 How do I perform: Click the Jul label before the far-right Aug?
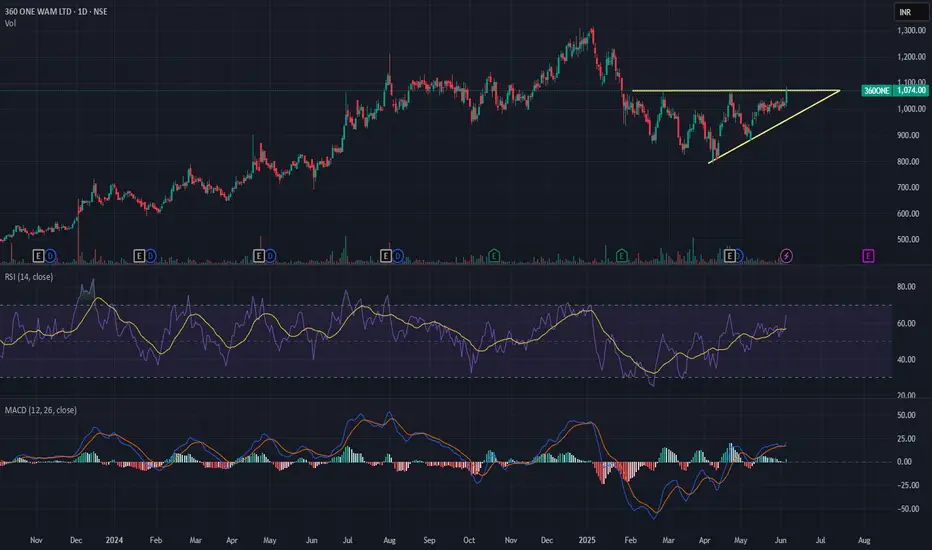click(x=820, y=540)
